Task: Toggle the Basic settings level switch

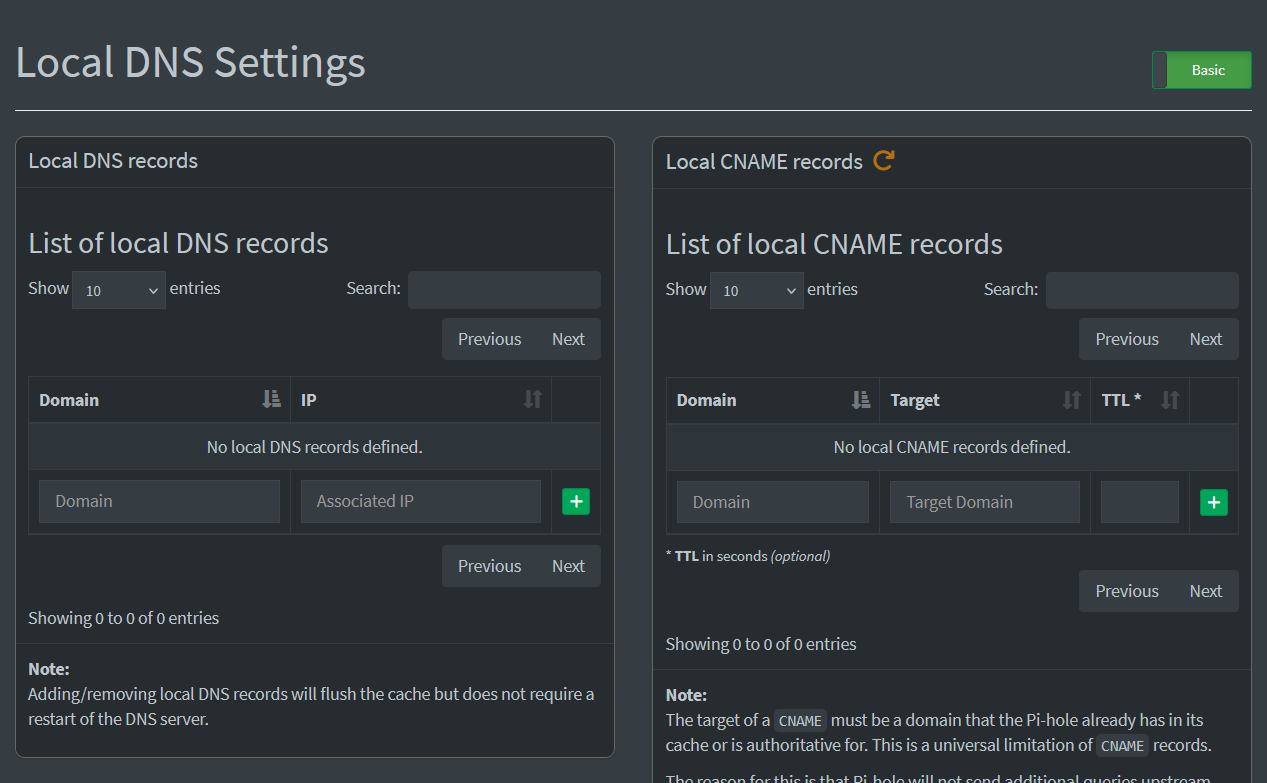Action: tap(1201, 70)
